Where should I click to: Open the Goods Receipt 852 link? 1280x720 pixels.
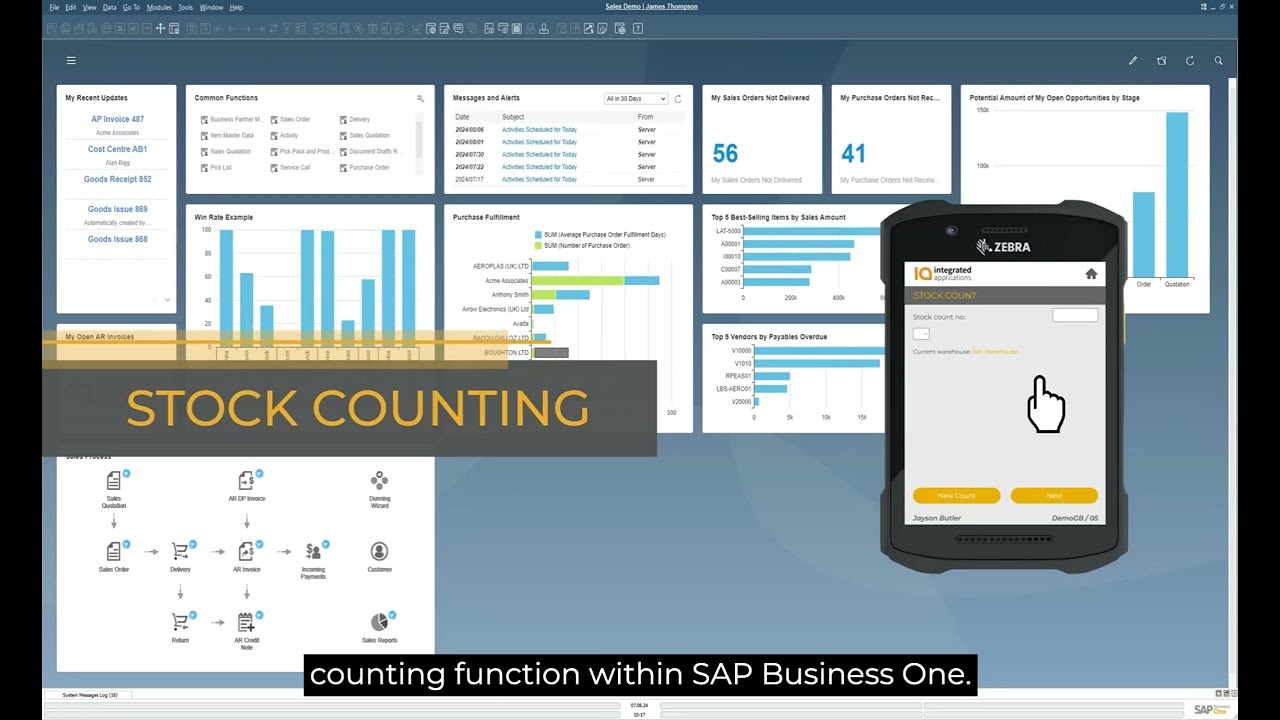click(118, 179)
